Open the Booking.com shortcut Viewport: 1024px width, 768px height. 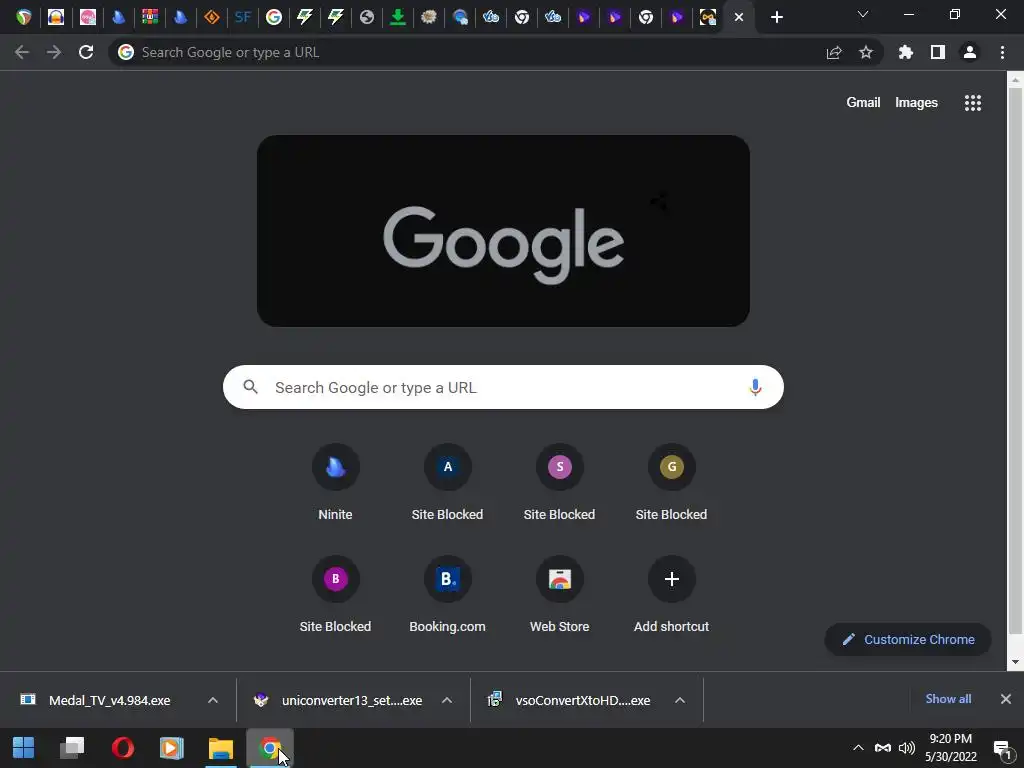click(x=447, y=594)
